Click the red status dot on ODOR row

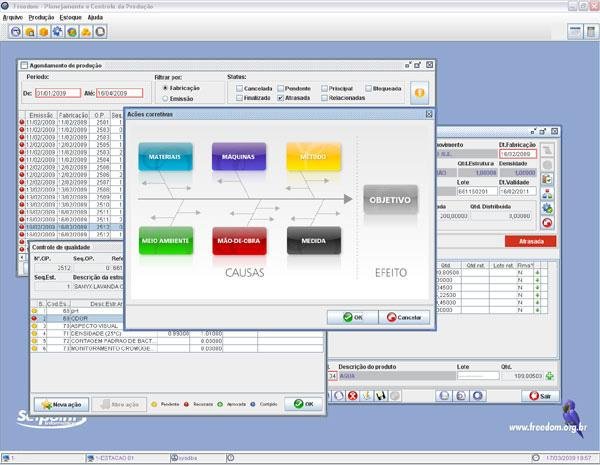point(34,318)
